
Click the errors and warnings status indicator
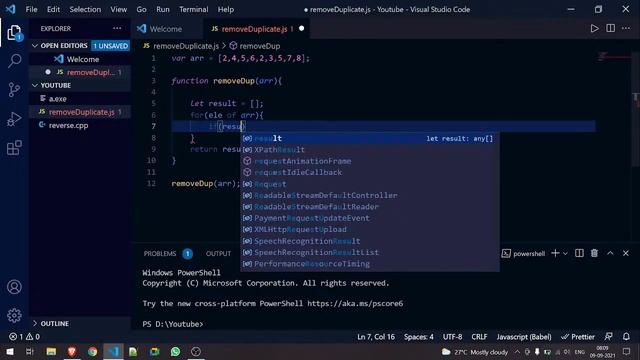pyautogui.click(x=24, y=337)
